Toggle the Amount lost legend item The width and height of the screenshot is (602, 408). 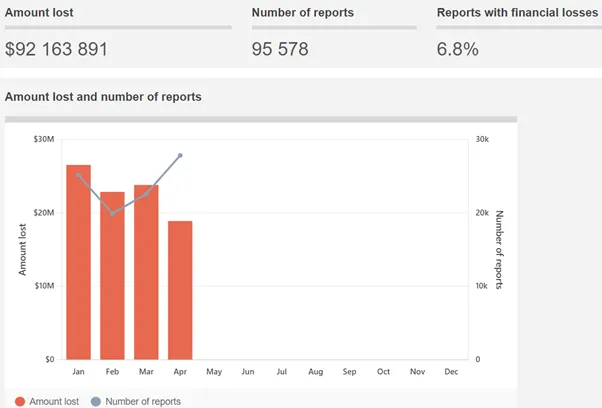tap(47, 401)
